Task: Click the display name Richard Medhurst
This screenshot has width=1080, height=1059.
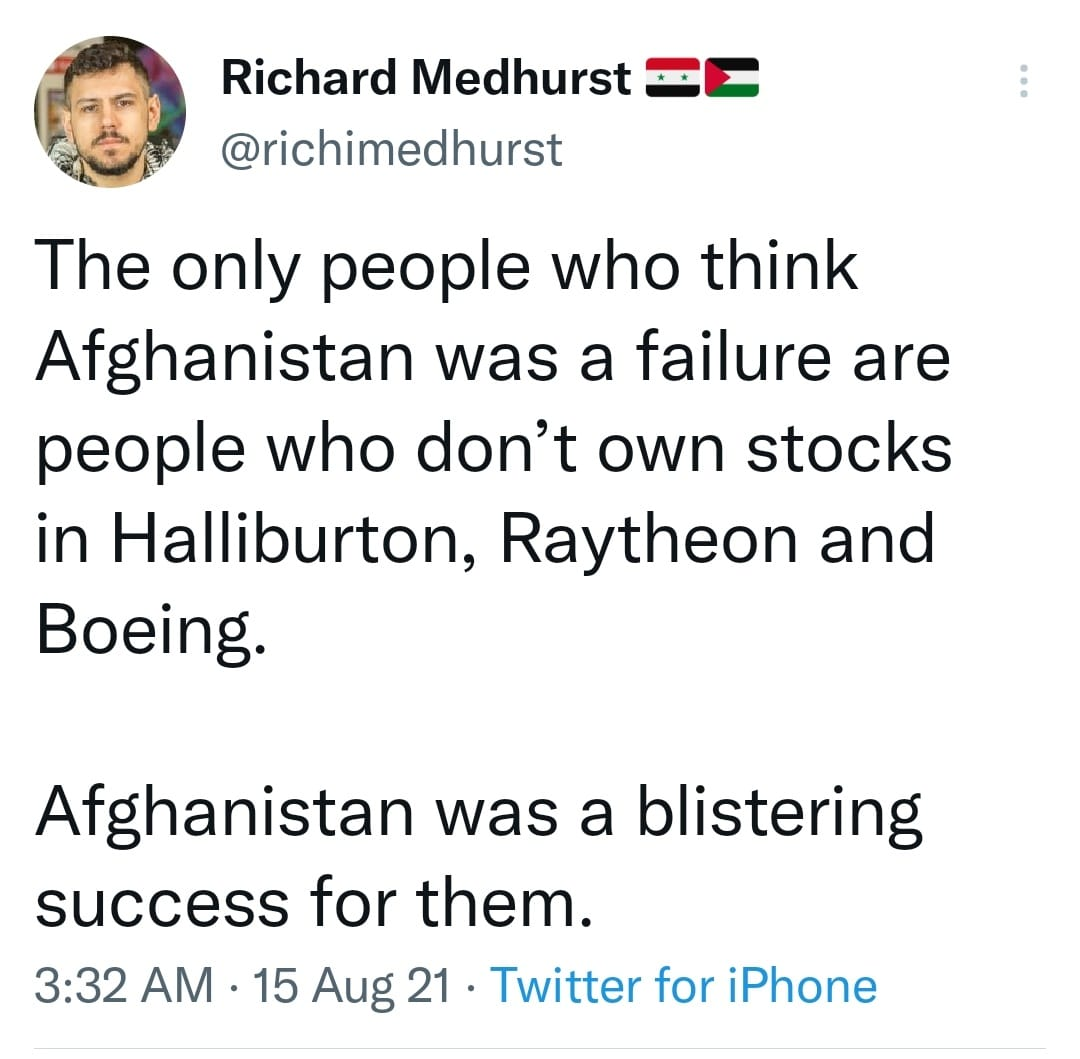Action: point(426,78)
